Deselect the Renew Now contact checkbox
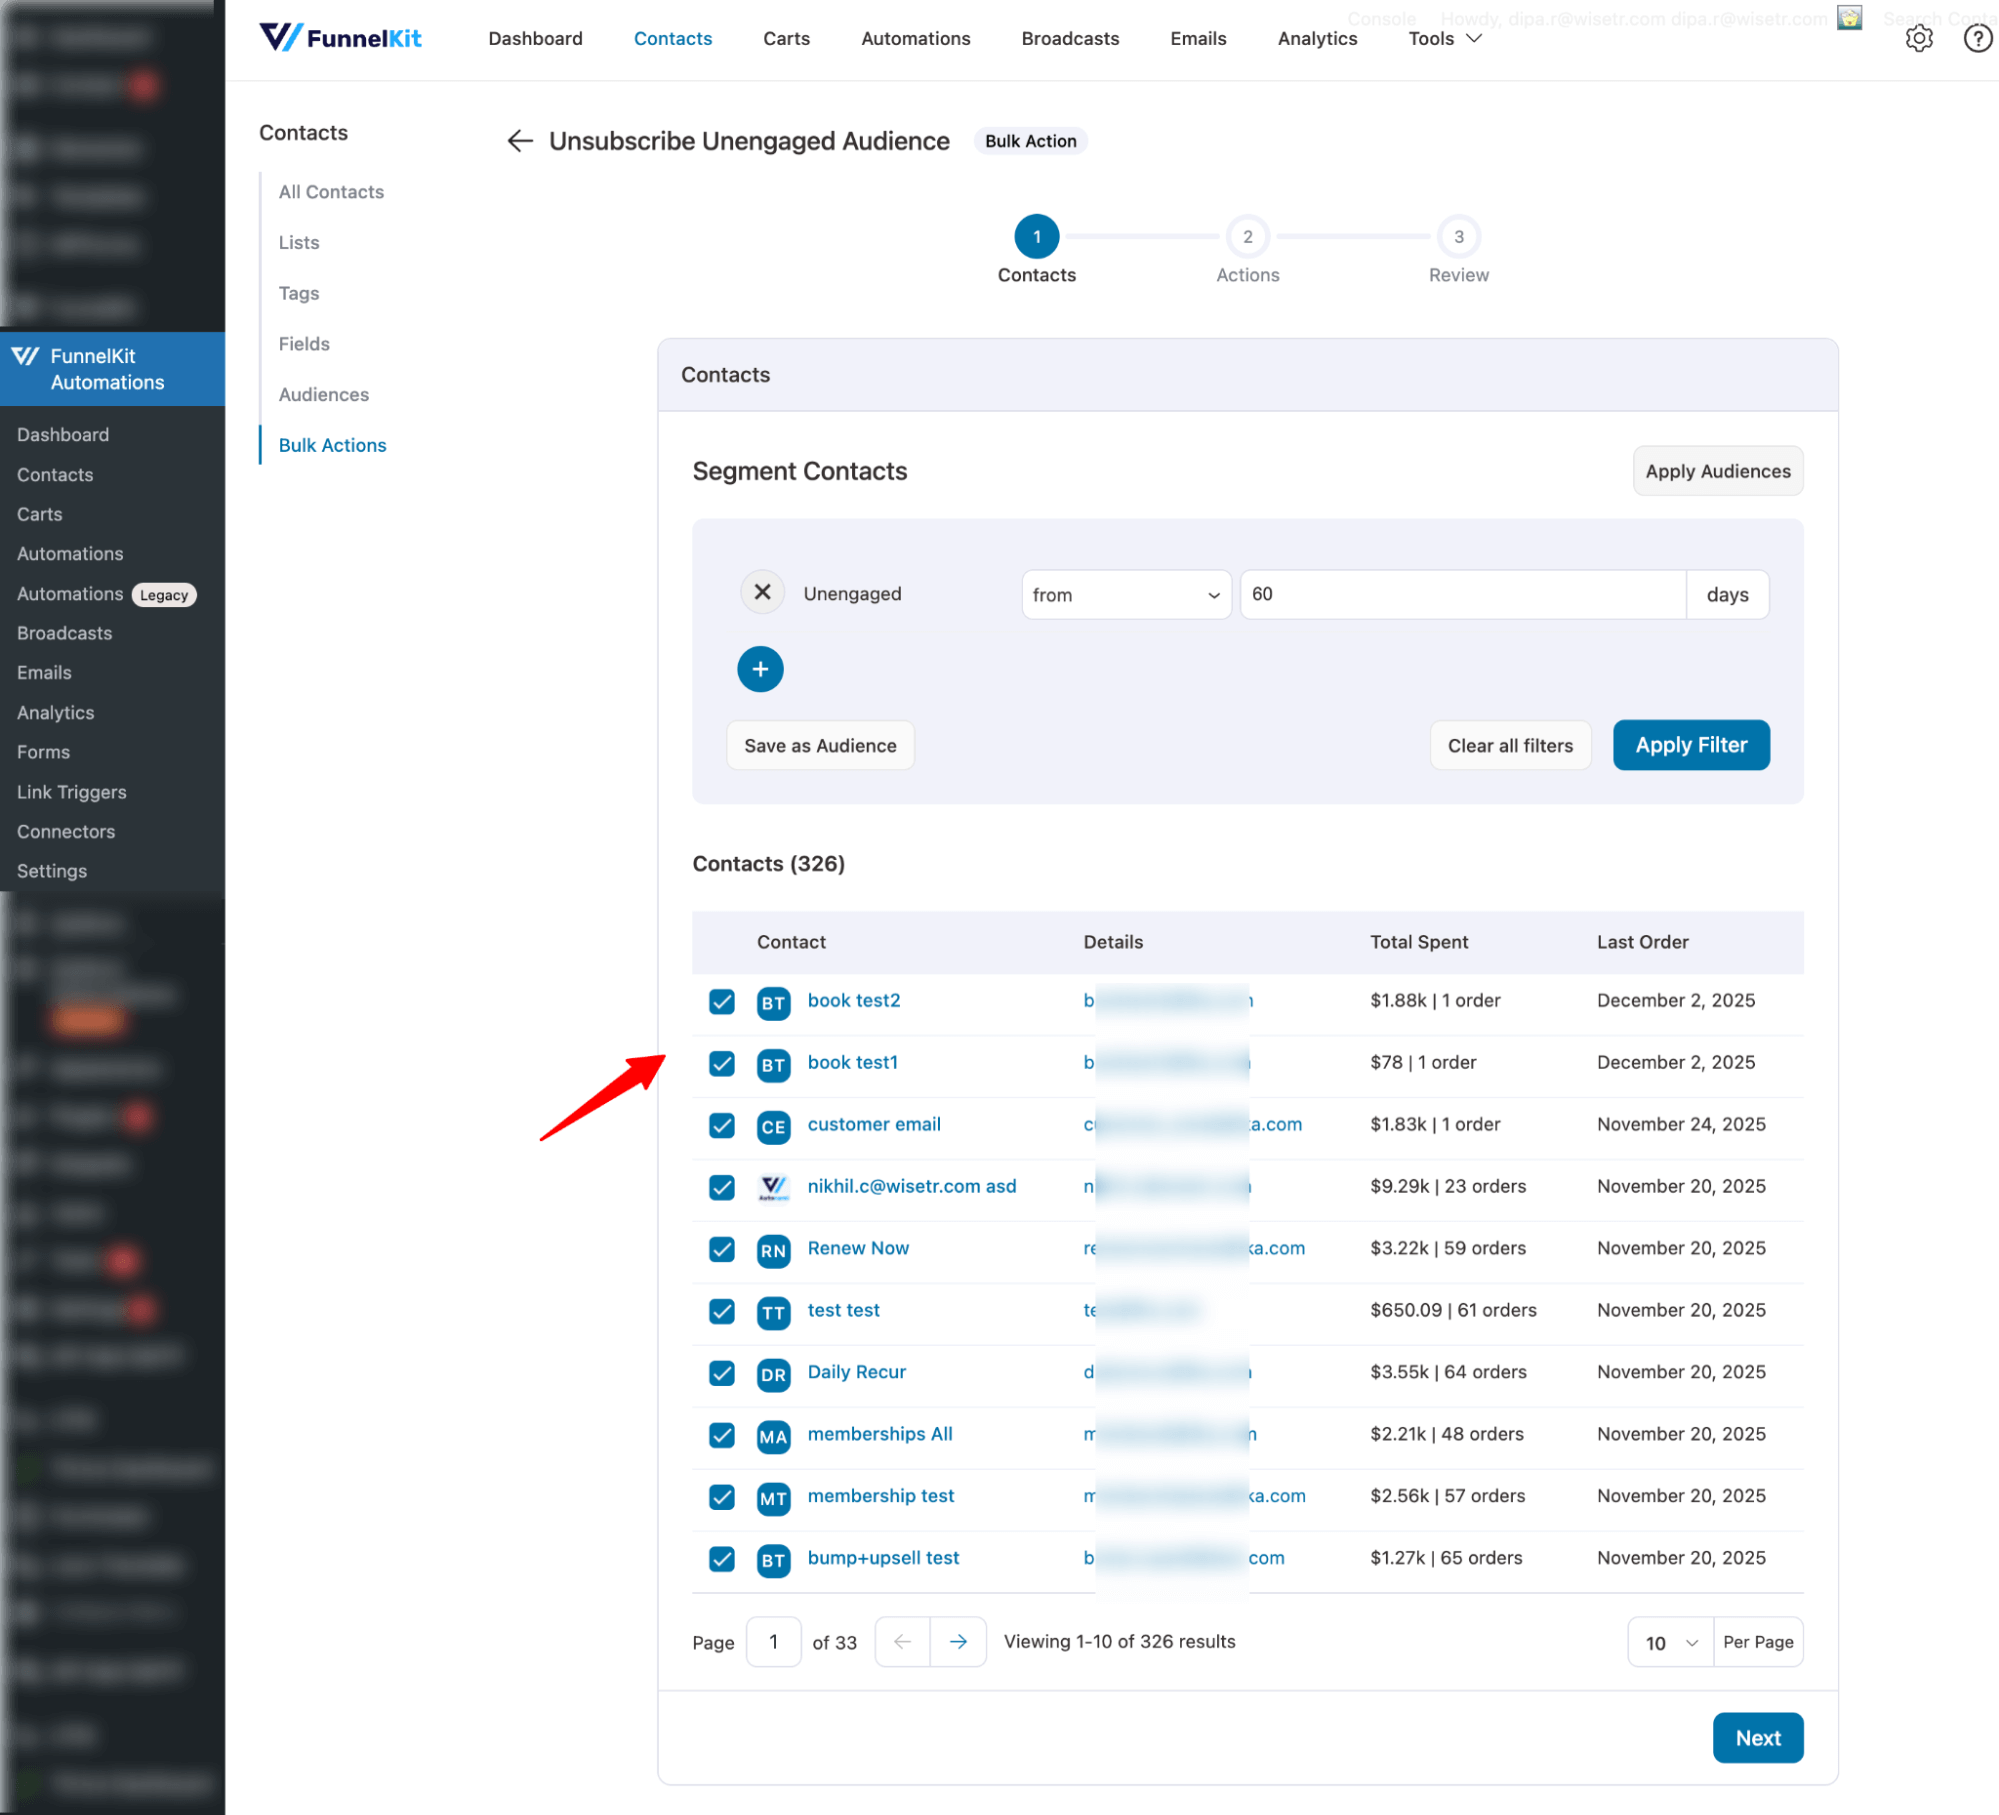1999x1815 pixels. [x=722, y=1249]
